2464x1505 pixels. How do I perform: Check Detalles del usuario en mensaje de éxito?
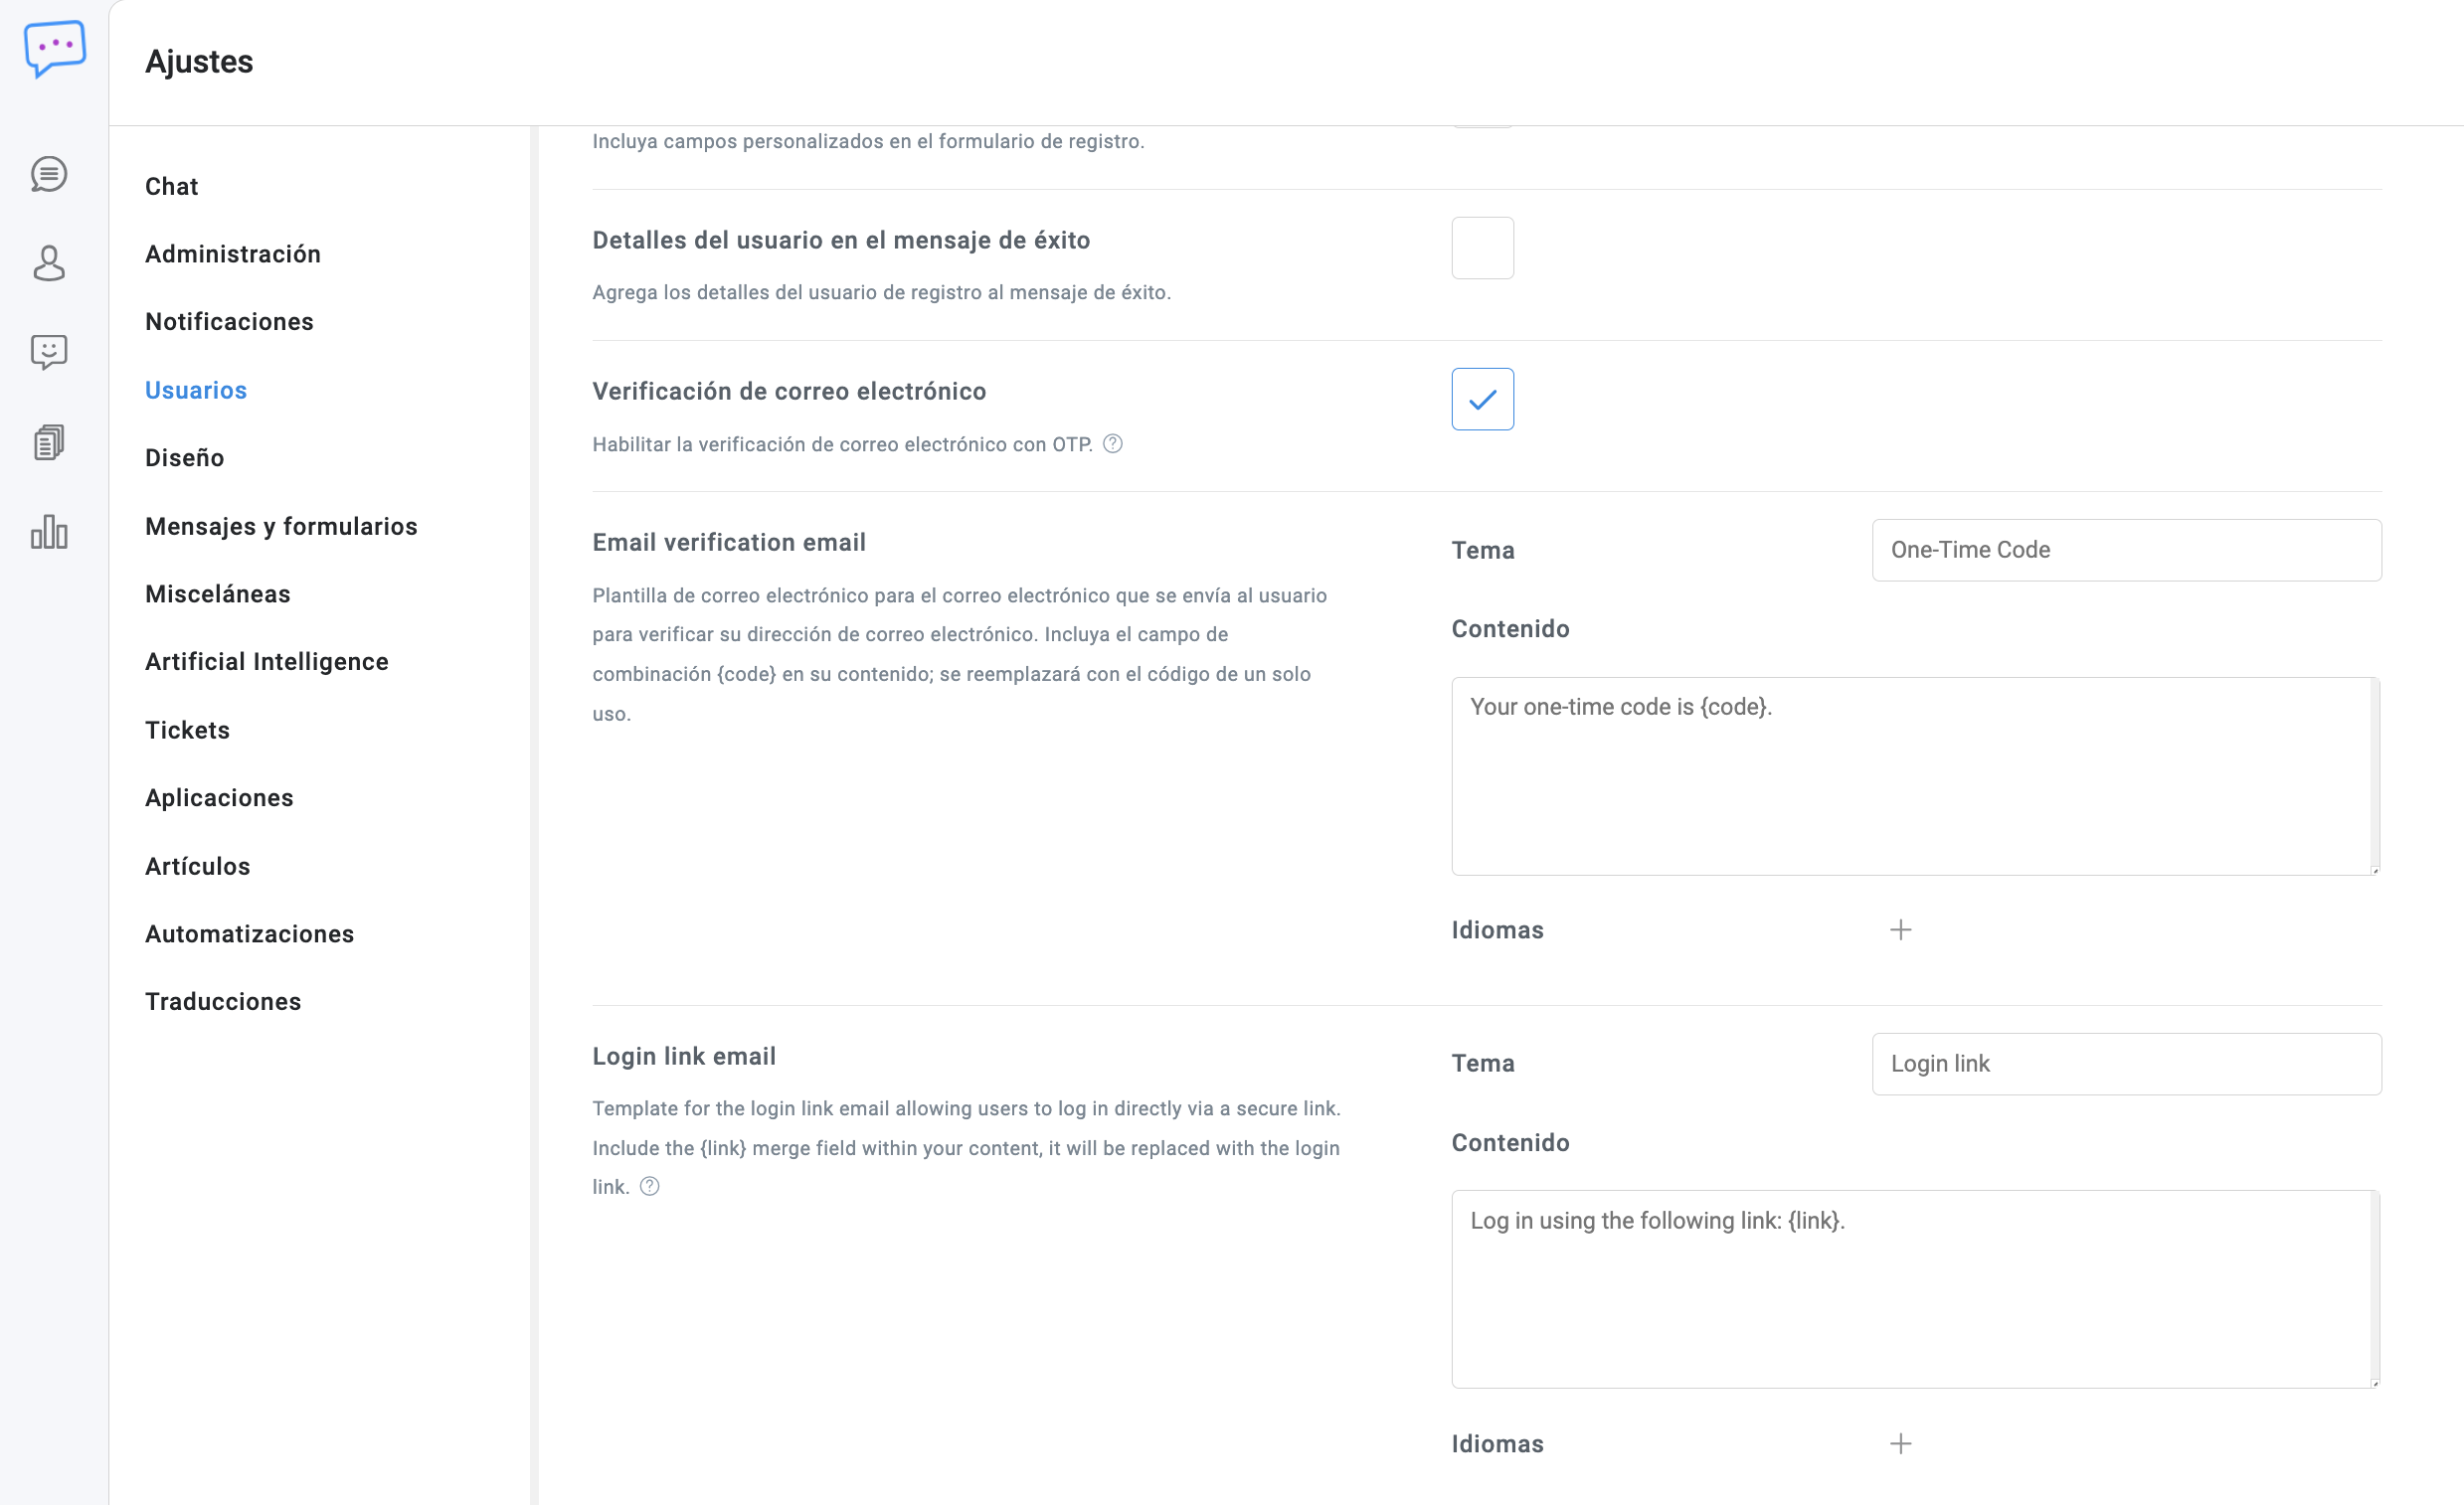point(1482,248)
